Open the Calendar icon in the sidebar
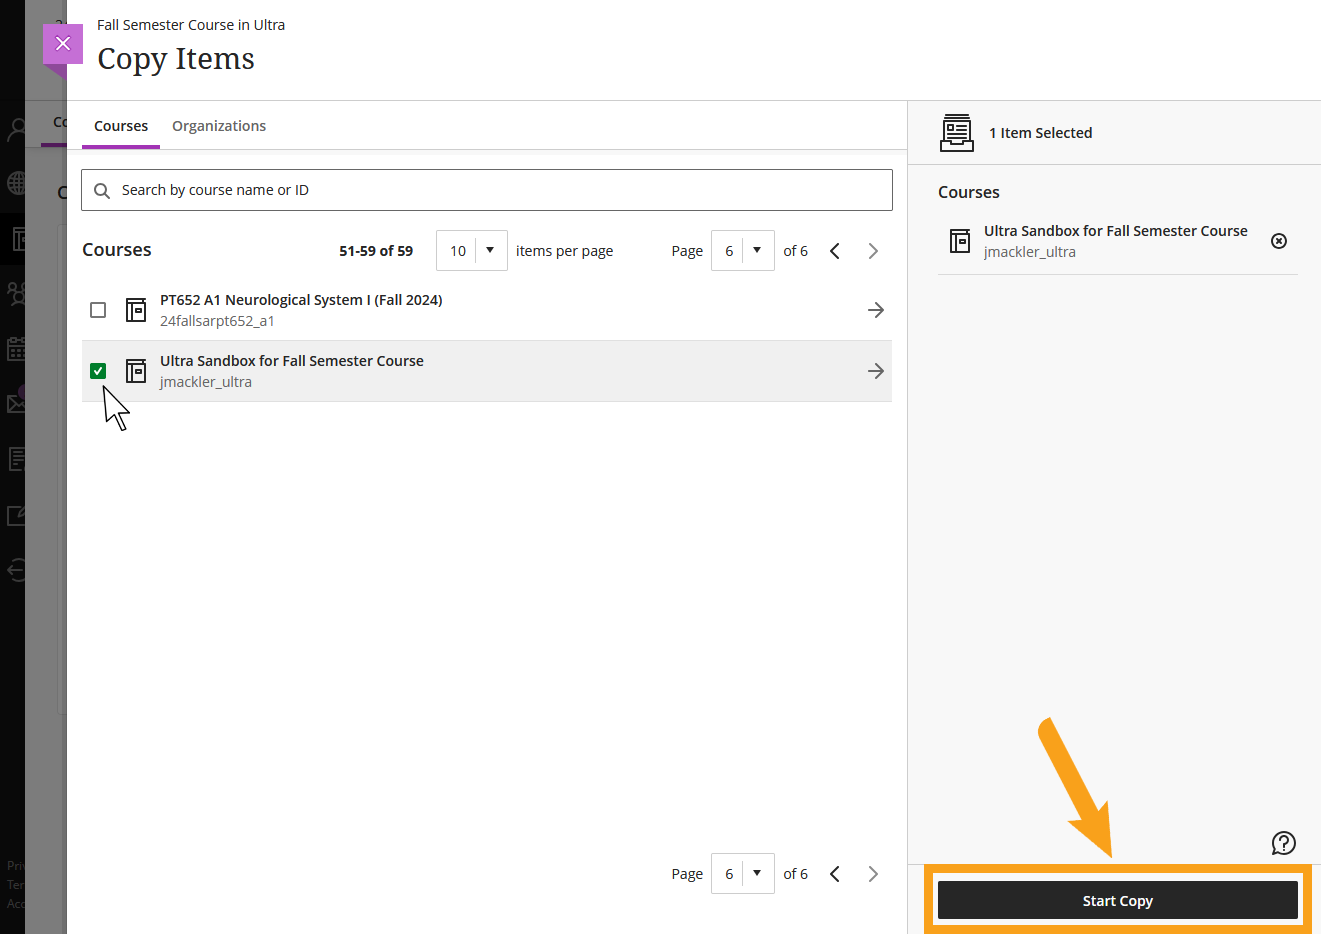The image size is (1321, 934). [15, 348]
